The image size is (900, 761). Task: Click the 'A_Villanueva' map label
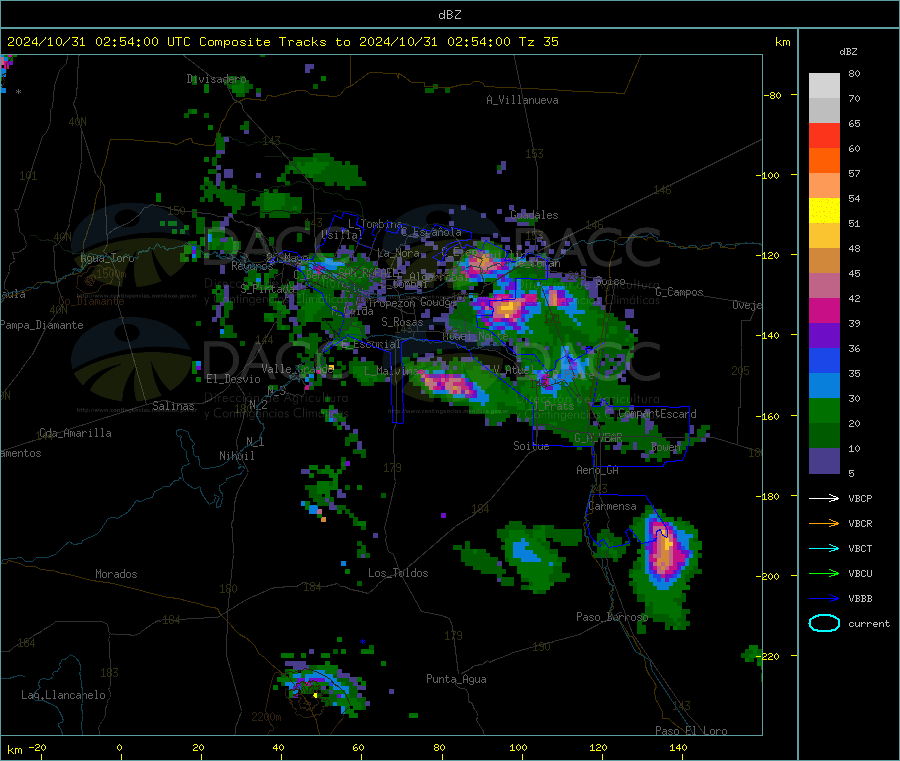coord(522,100)
